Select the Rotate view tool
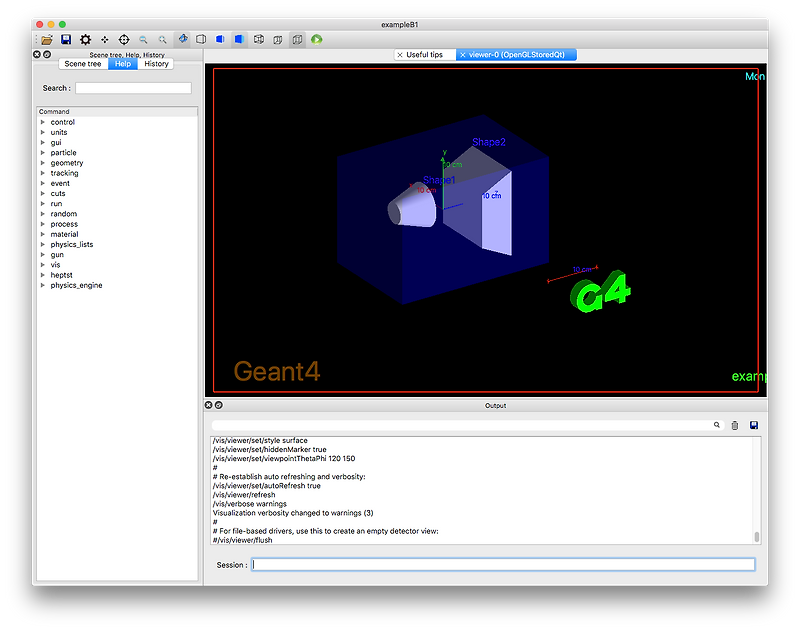Image resolution: width=800 pixels, height=631 pixels. pyautogui.click(x=182, y=39)
